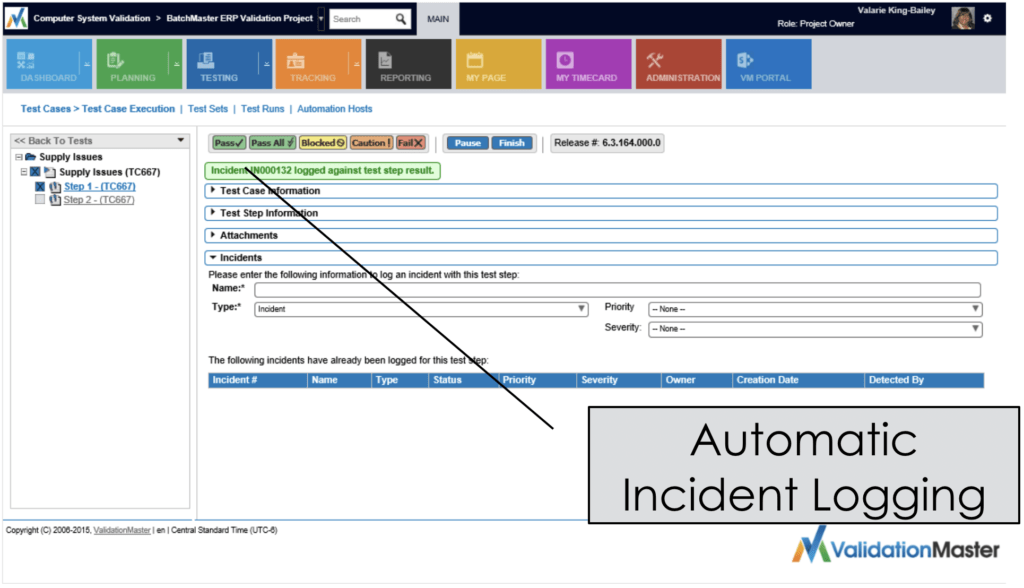The image size is (1024, 588).
Task: Collapse the Supply Issues (TC667) tree node
Action: coord(24,172)
